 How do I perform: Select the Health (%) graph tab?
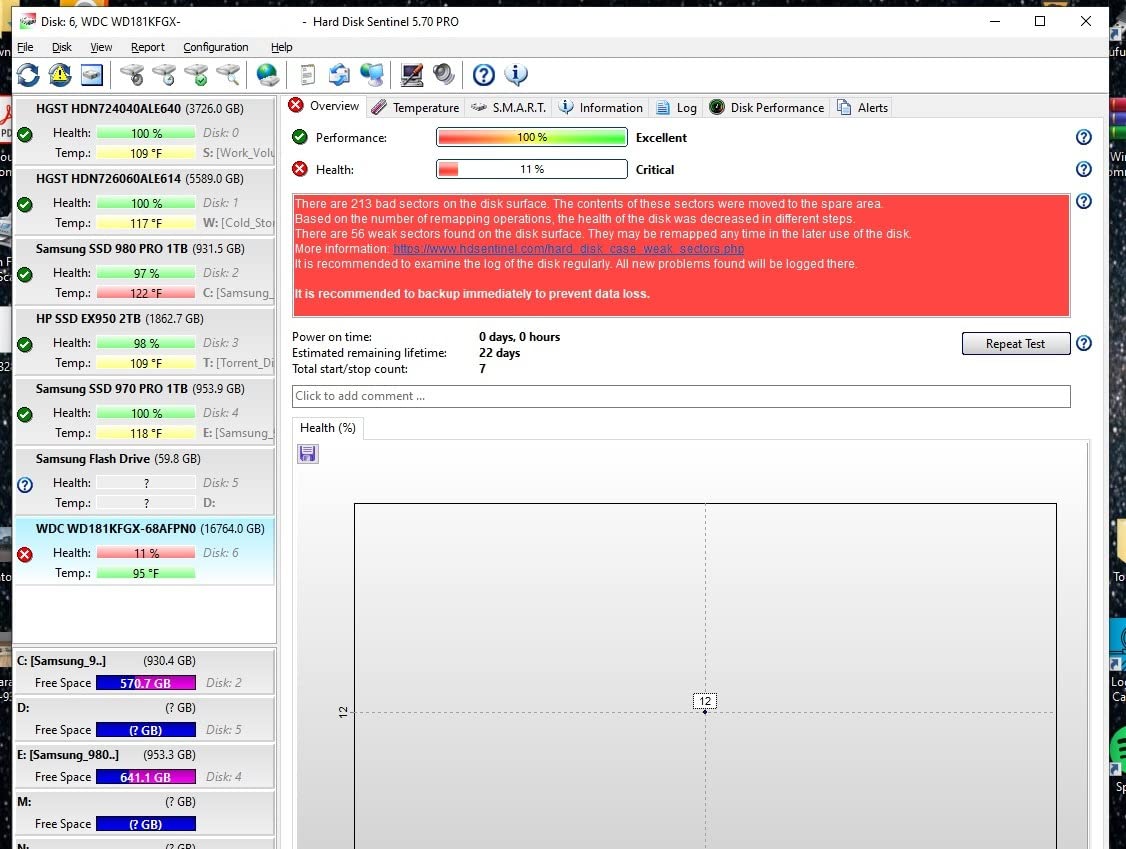(327, 428)
